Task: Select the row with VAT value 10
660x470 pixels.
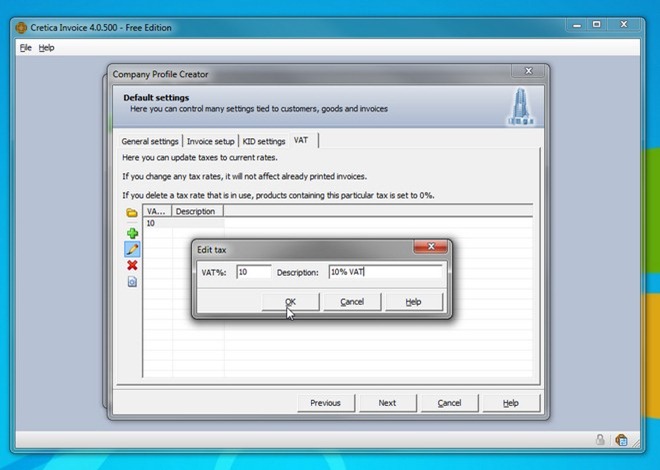Action: point(184,223)
